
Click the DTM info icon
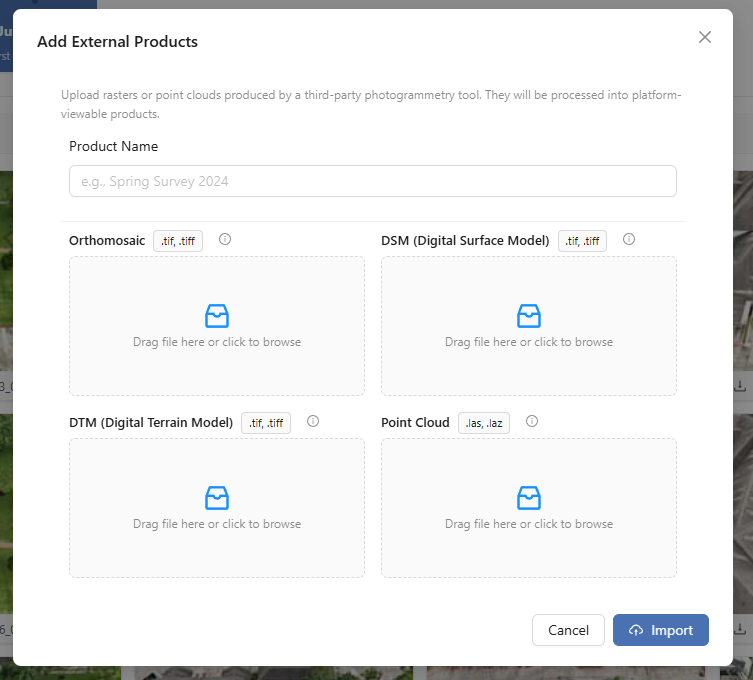[313, 421]
